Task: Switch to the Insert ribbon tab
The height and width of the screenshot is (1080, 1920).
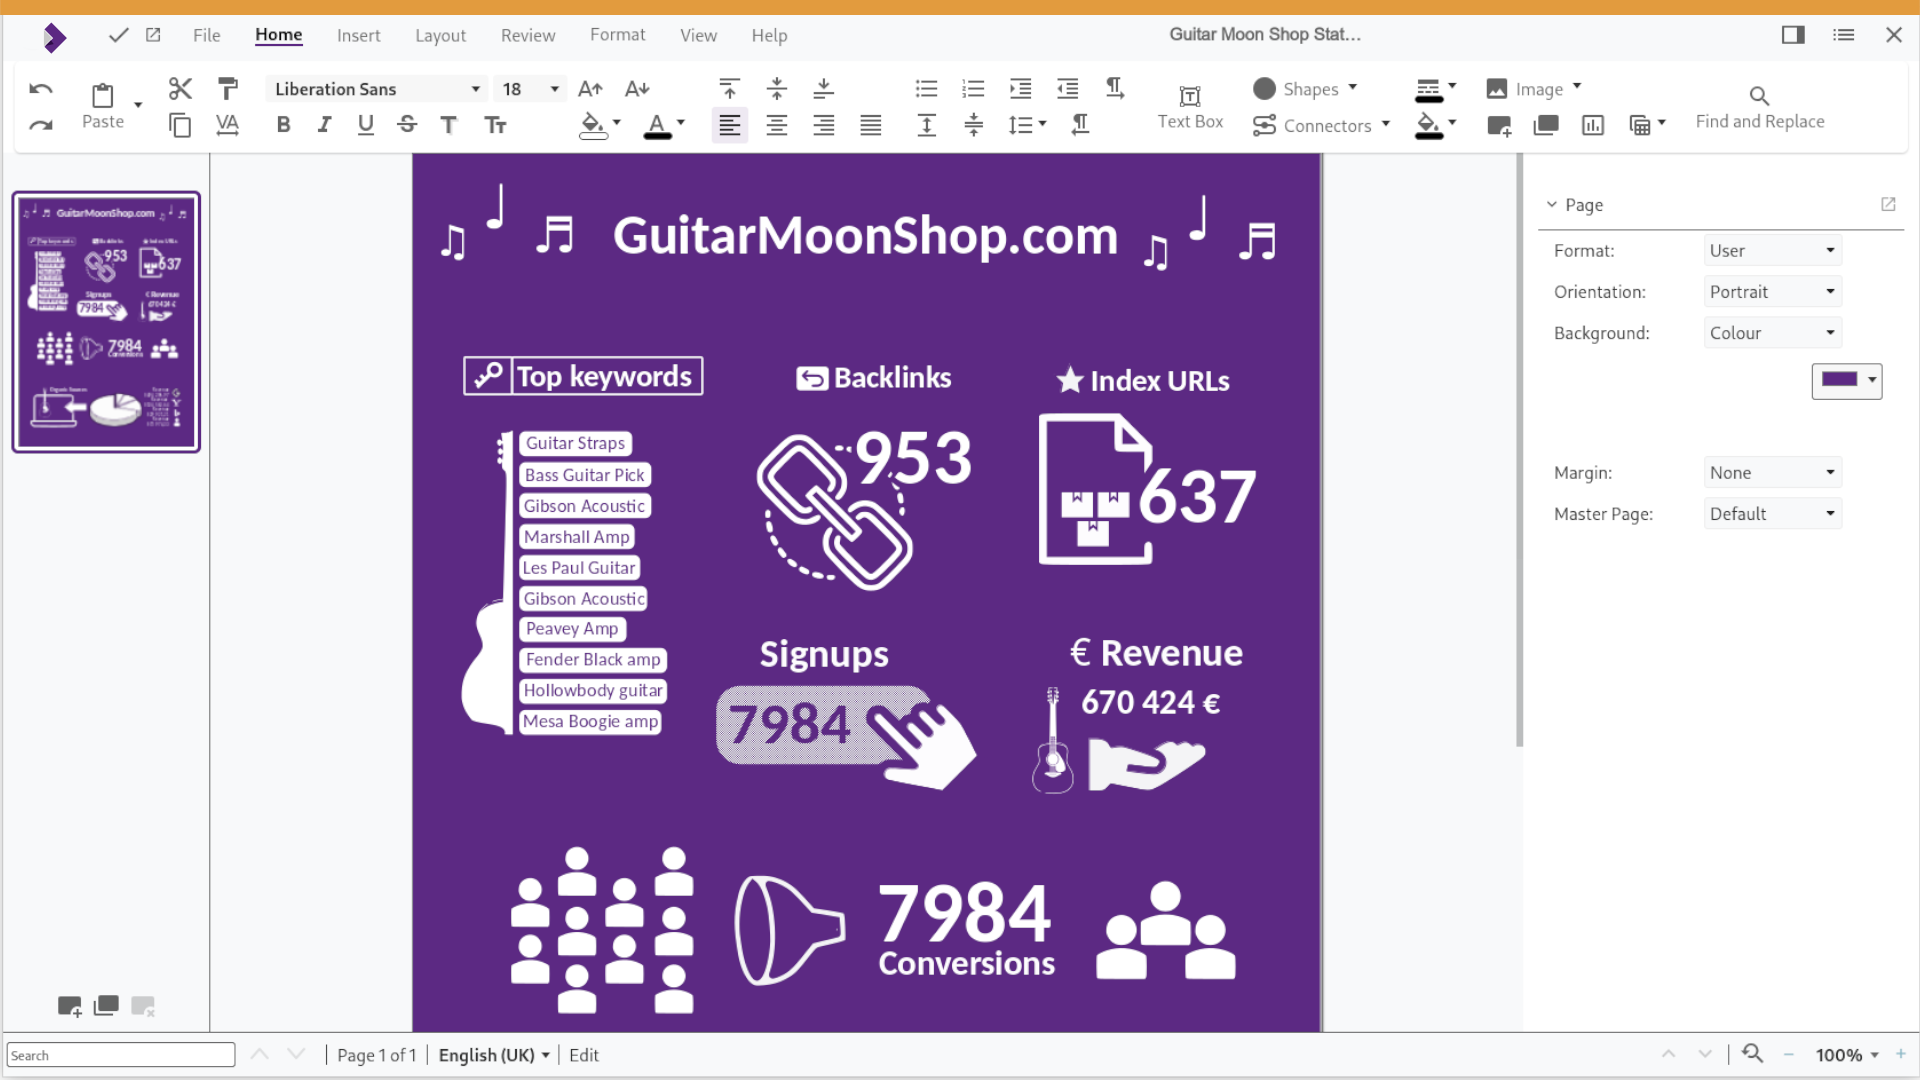Action: (358, 35)
